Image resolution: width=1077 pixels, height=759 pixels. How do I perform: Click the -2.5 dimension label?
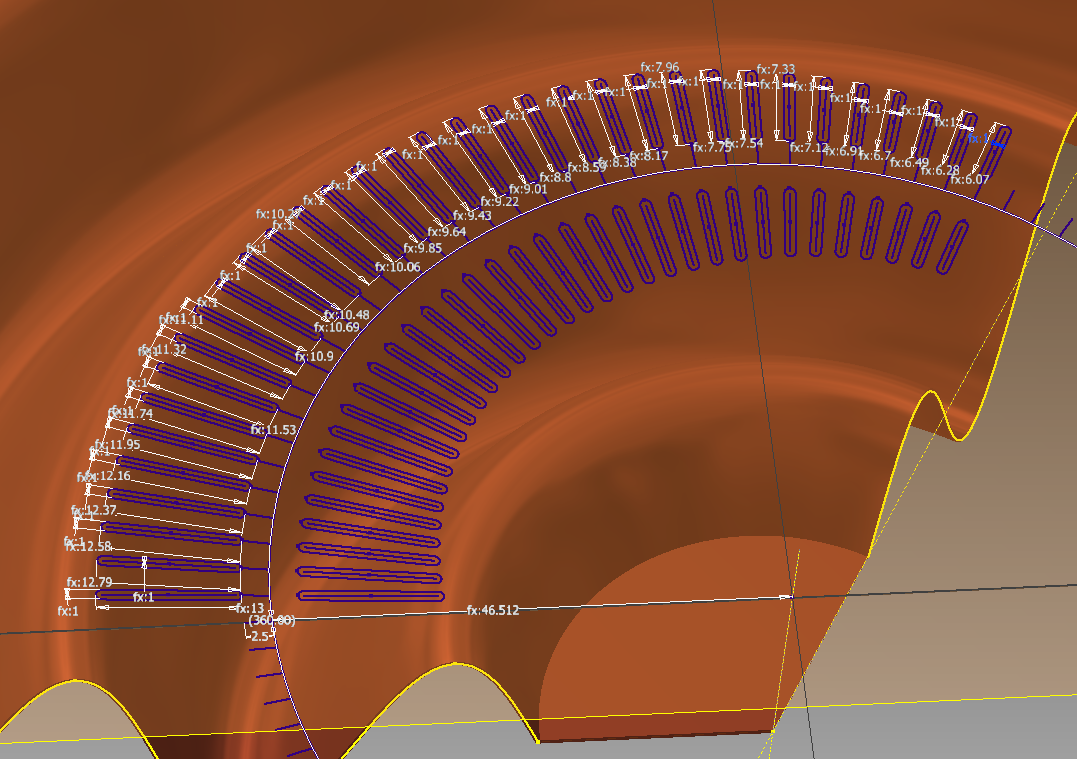coord(262,634)
